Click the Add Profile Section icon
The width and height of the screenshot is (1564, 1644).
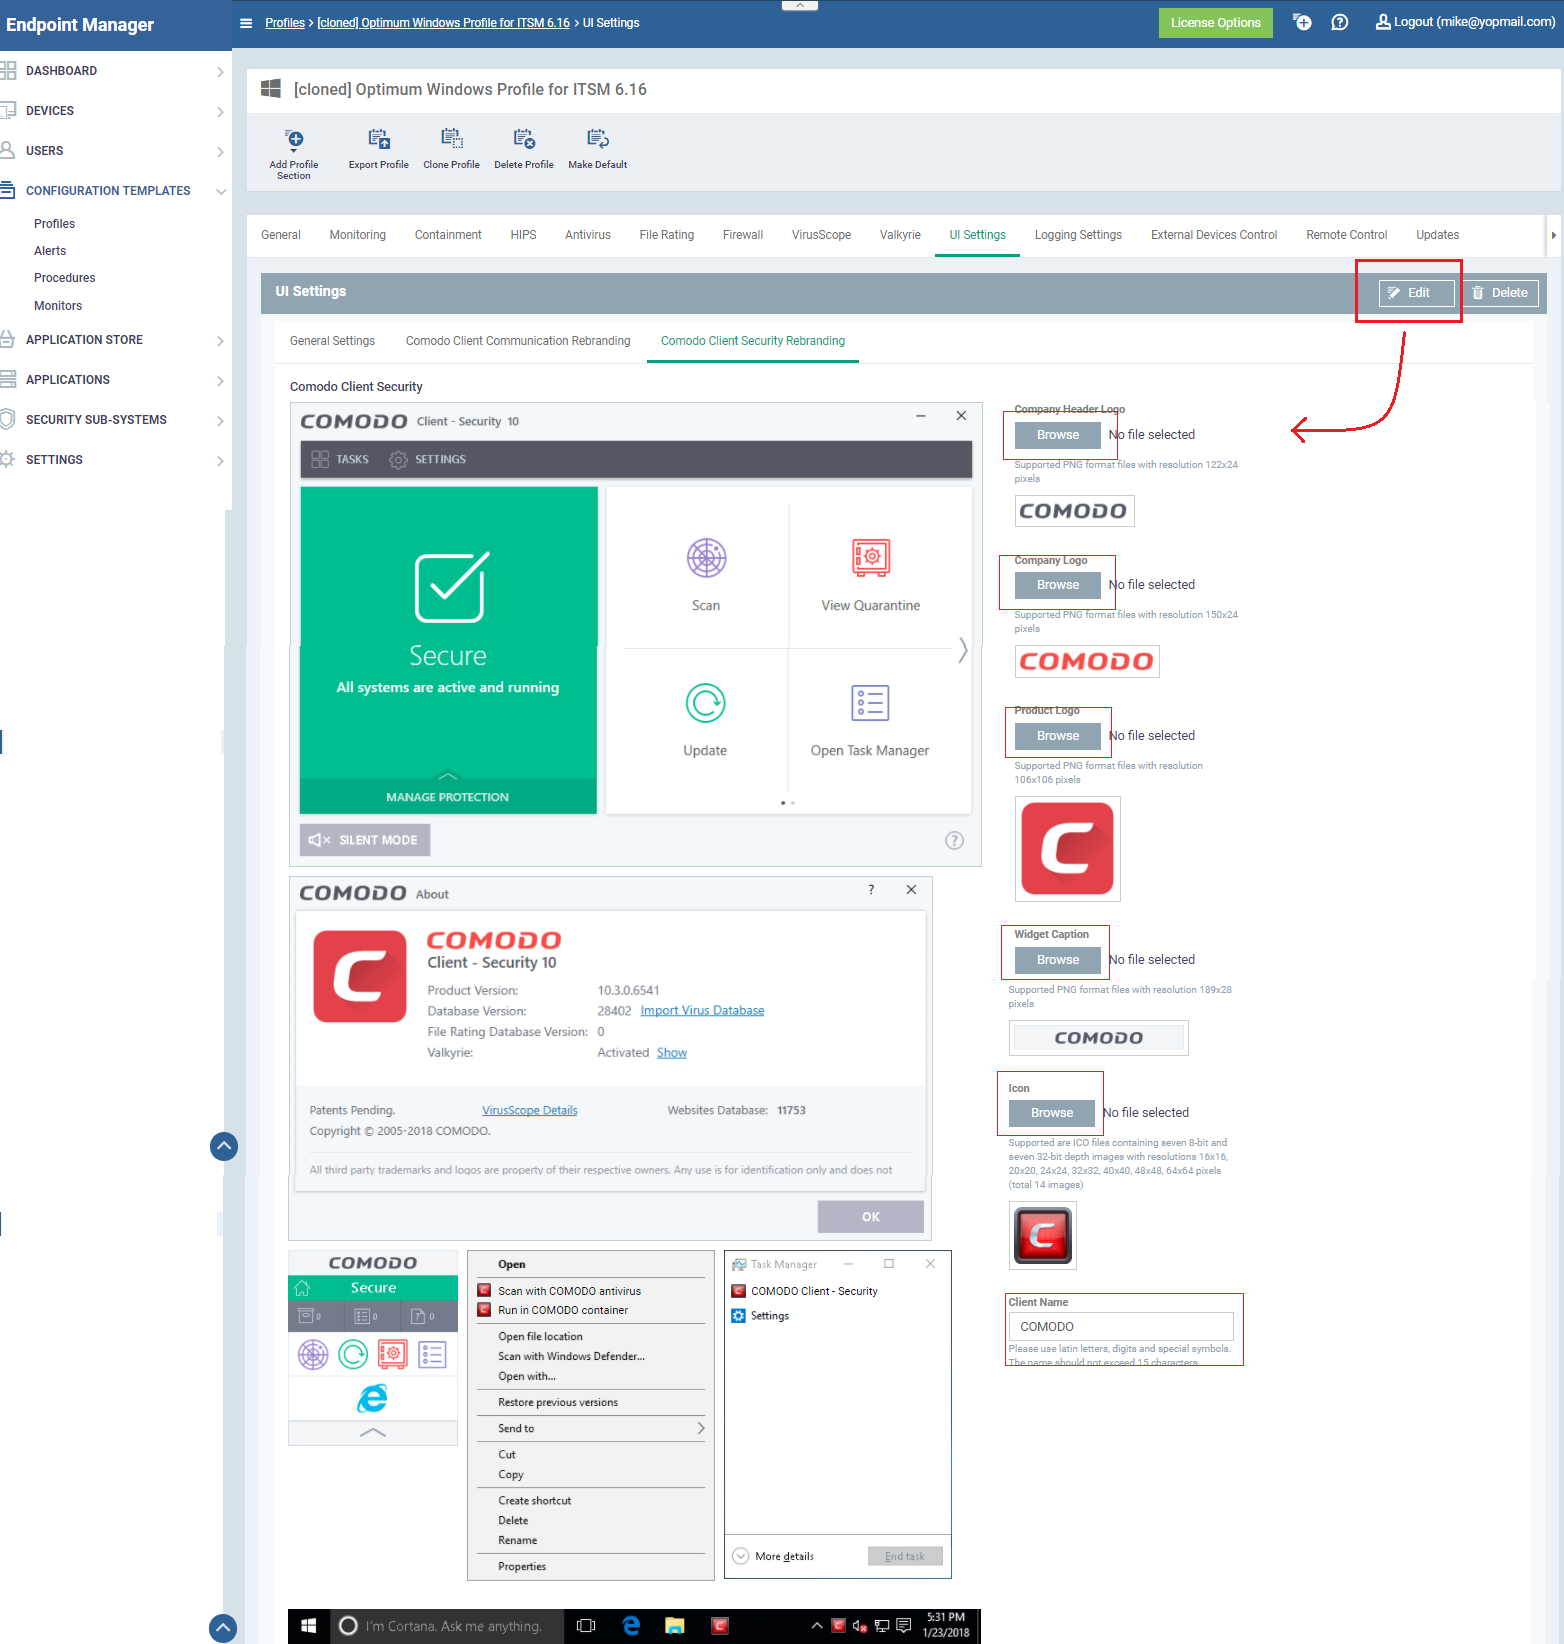tap(294, 139)
